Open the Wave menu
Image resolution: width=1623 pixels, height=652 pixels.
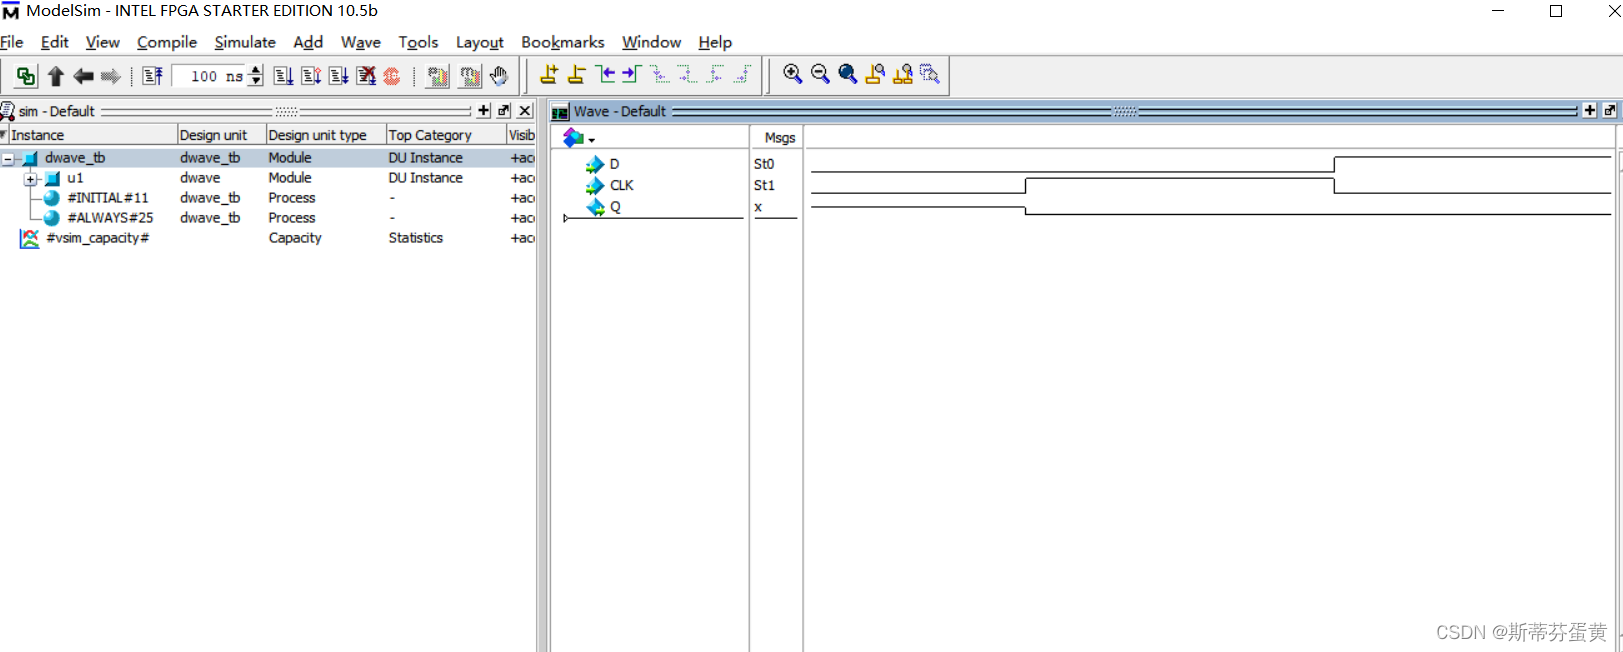tap(361, 42)
